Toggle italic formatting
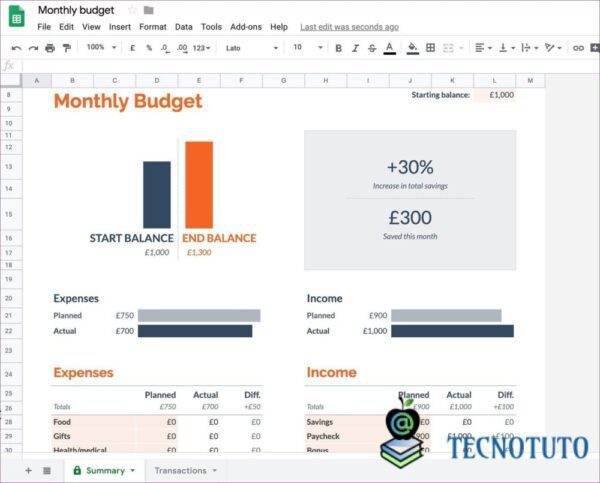The image size is (600, 483). [x=355, y=48]
